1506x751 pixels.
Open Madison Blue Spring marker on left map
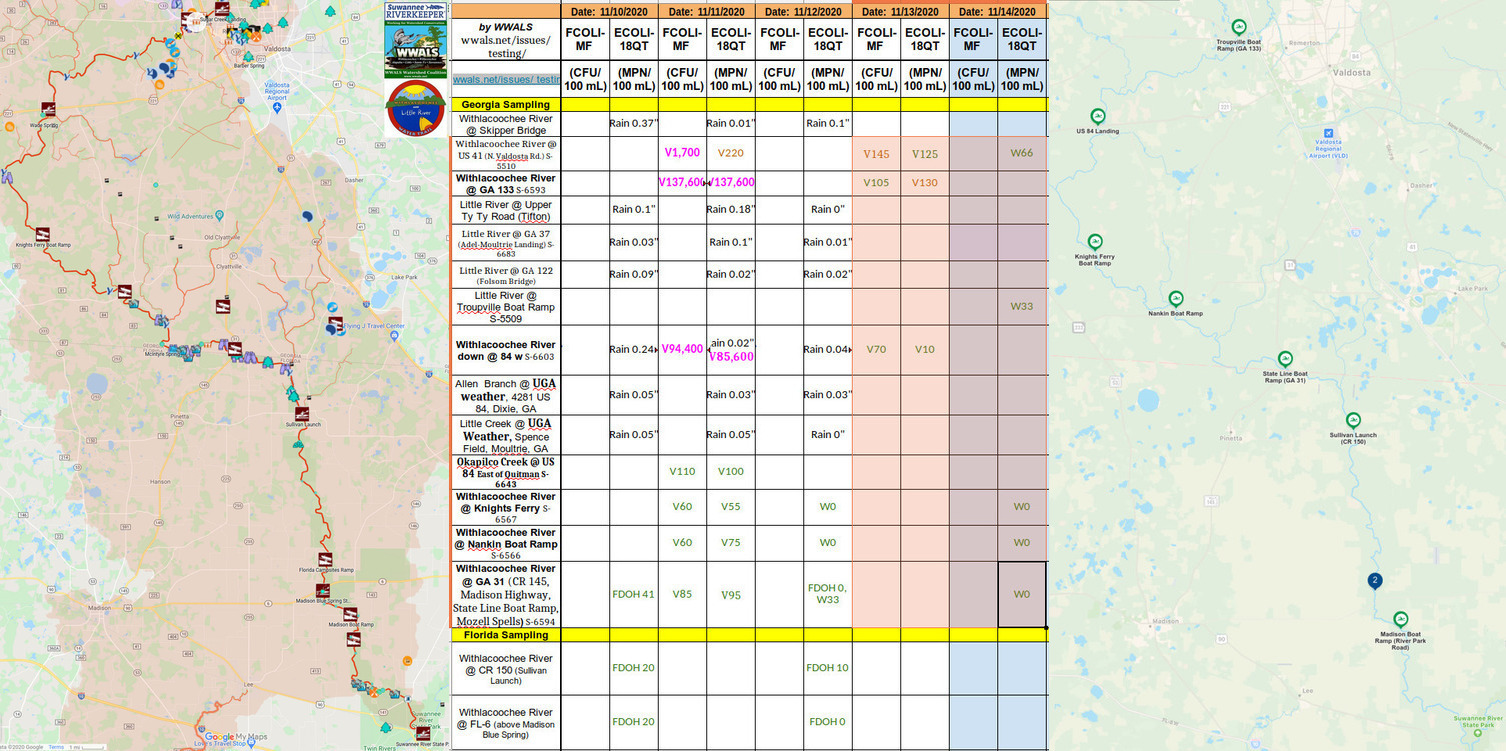coord(322,591)
